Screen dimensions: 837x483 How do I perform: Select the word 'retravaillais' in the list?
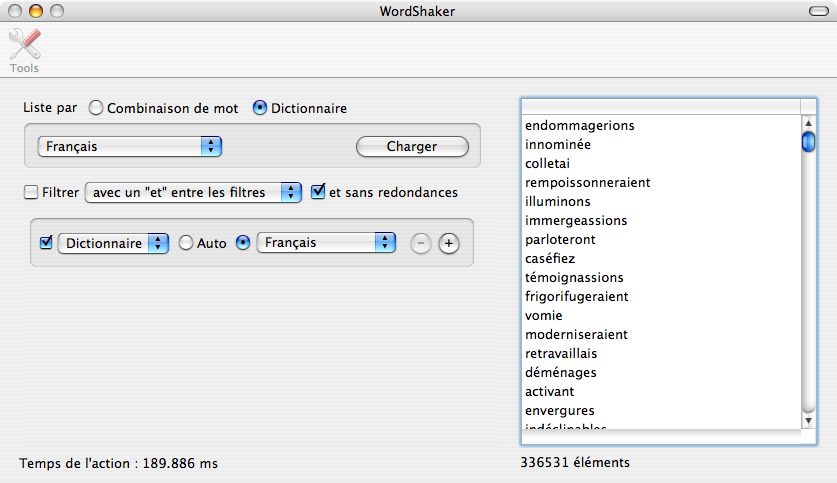point(561,353)
